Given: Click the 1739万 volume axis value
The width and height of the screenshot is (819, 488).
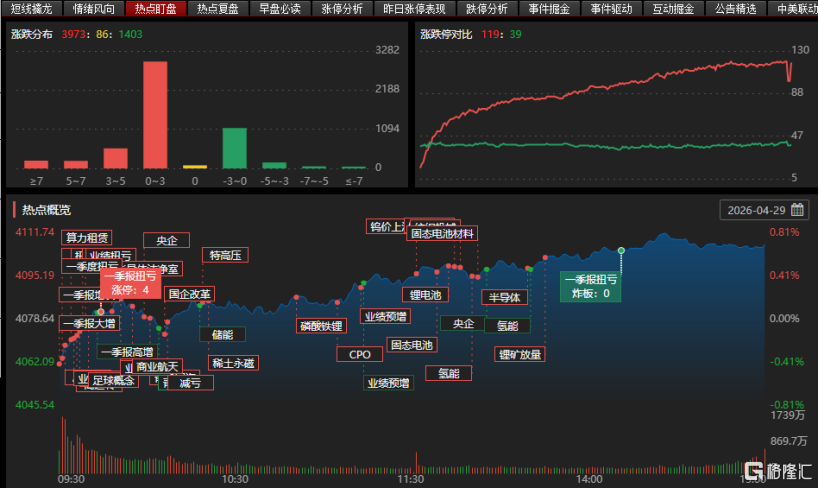Looking at the screenshot, I should [788, 415].
